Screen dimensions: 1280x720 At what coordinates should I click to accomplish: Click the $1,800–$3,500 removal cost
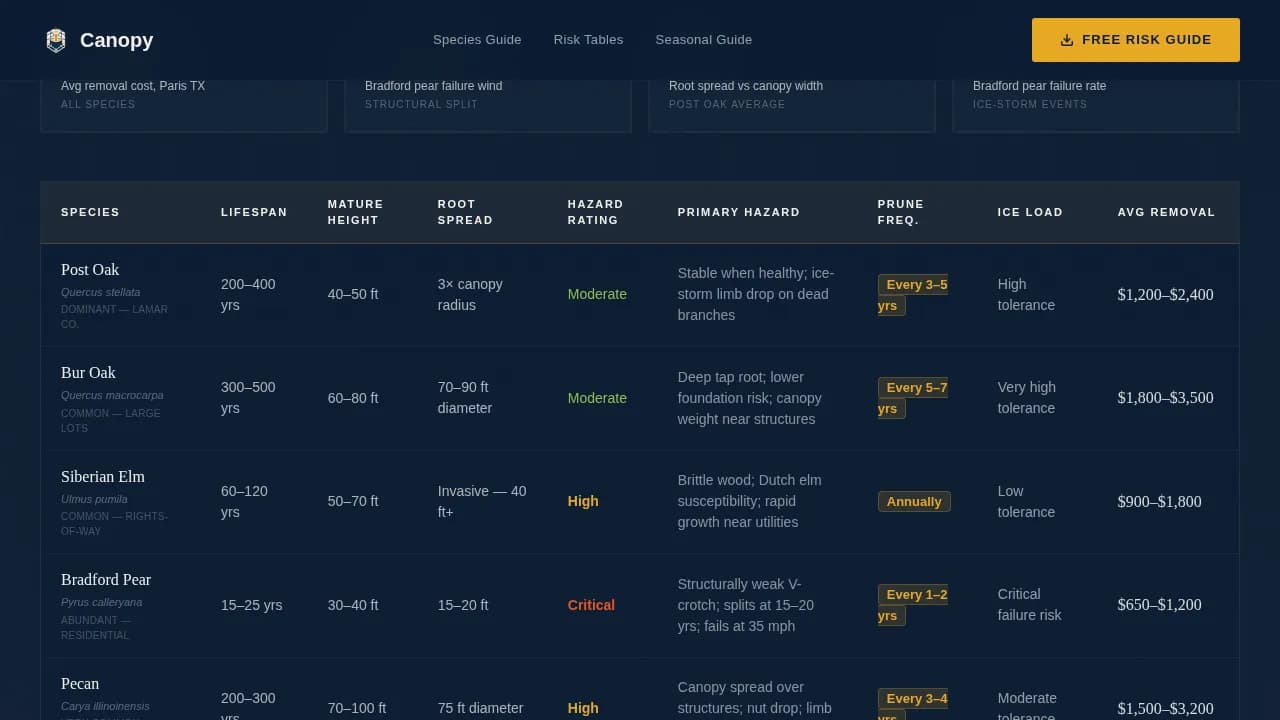point(1166,398)
